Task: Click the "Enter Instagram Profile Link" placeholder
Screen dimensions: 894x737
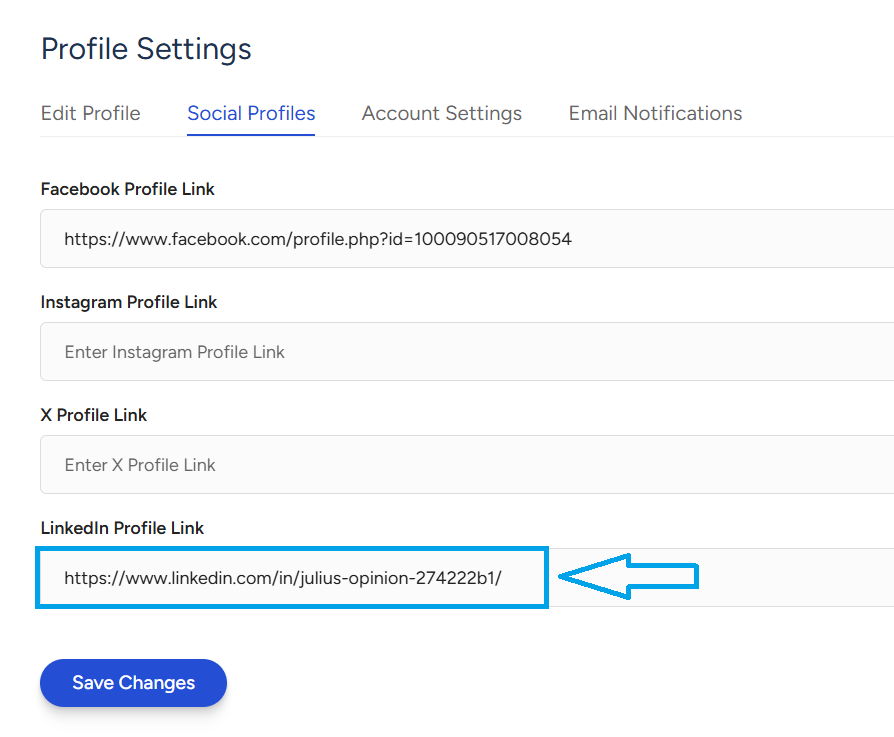Action: (174, 352)
